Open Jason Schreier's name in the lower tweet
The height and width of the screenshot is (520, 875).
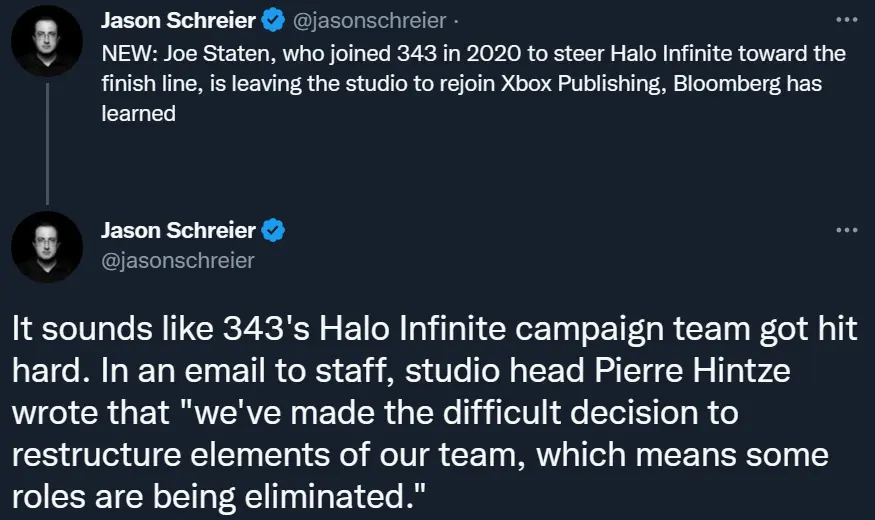pyautogui.click(x=179, y=231)
